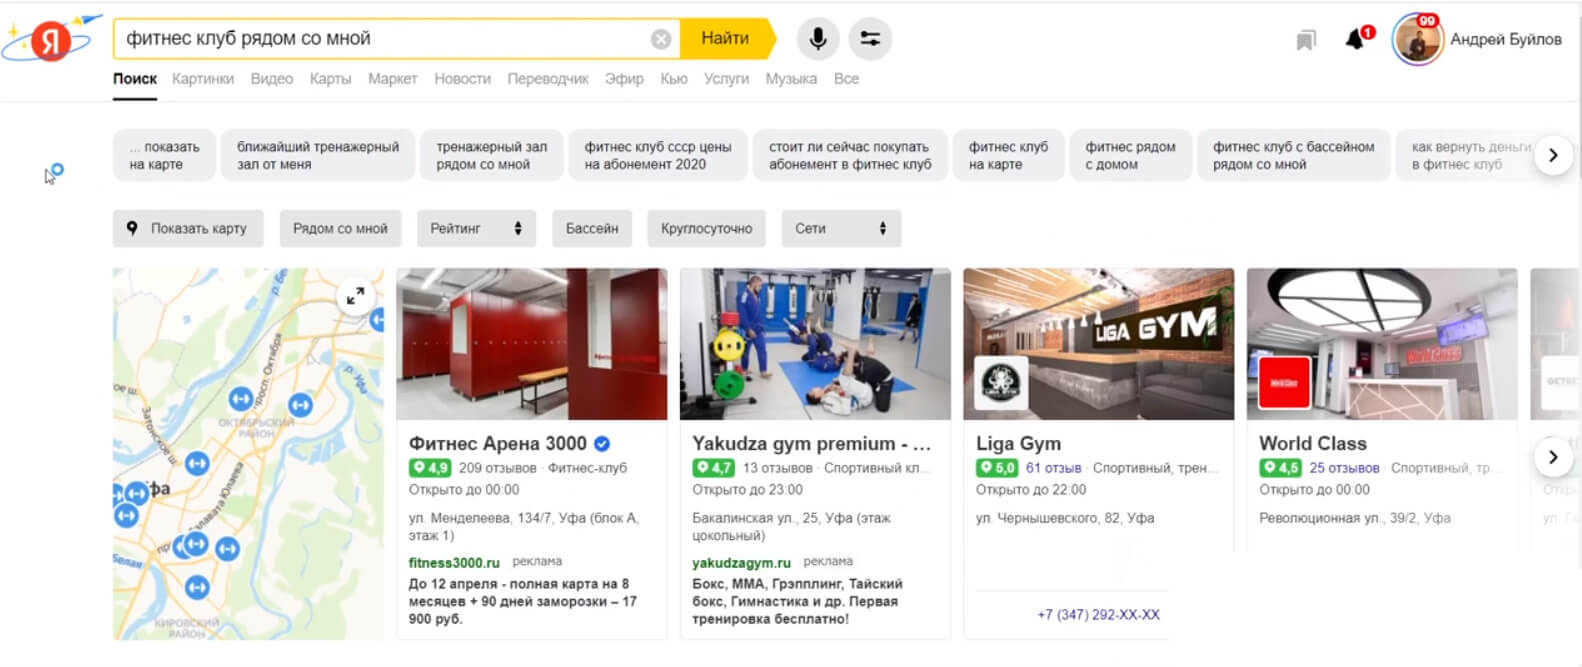Open the Все services tab
This screenshot has width=1582, height=667.
[846, 79]
